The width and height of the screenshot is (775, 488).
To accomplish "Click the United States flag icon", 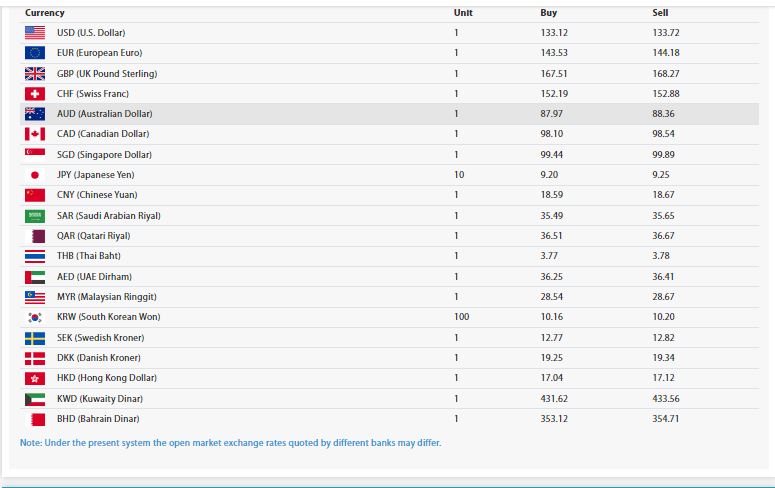I will (35, 33).
